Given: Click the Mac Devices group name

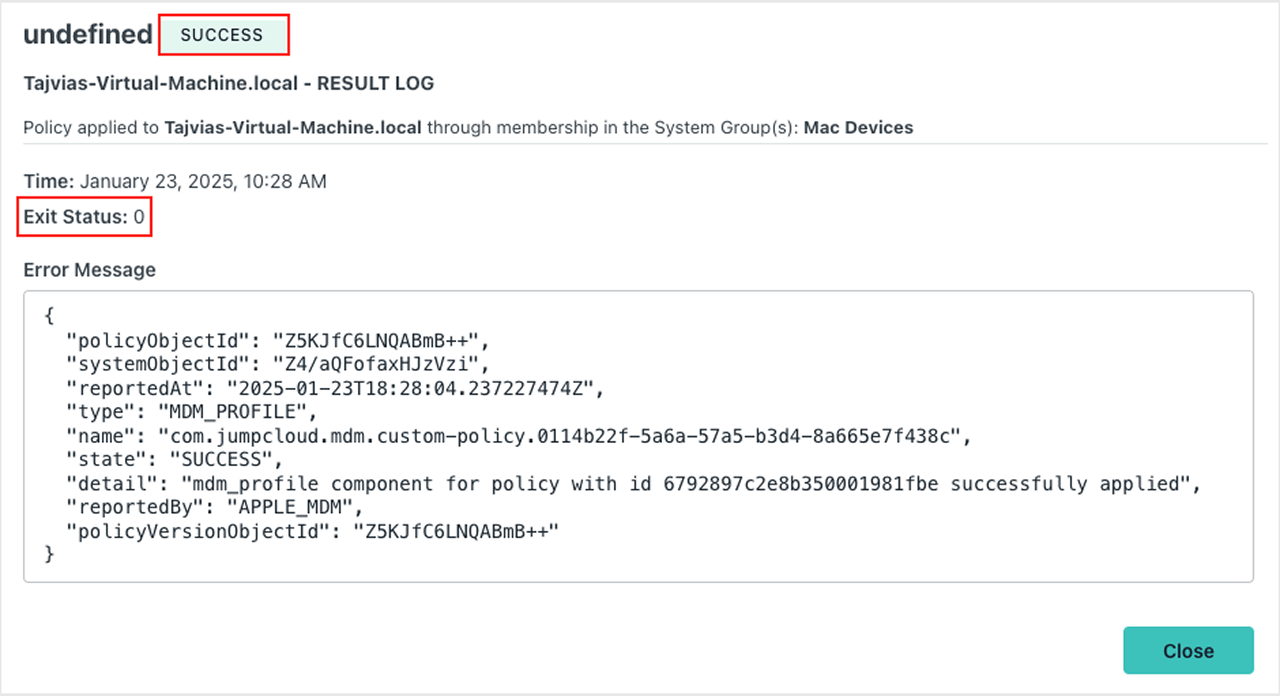Looking at the screenshot, I should (858, 128).
